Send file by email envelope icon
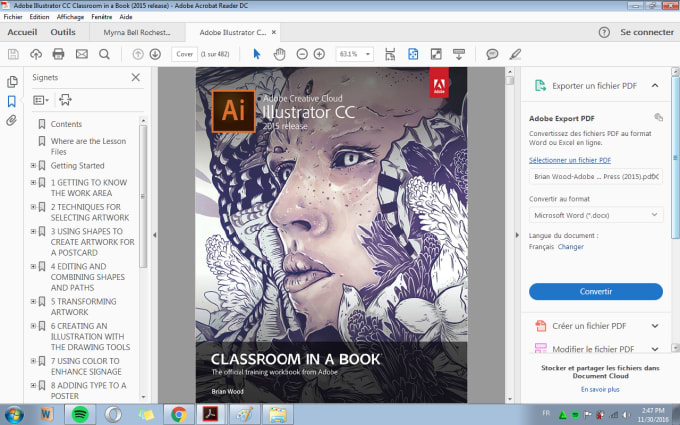The height and width of the screenshot is (425, 680). [82, 54]
